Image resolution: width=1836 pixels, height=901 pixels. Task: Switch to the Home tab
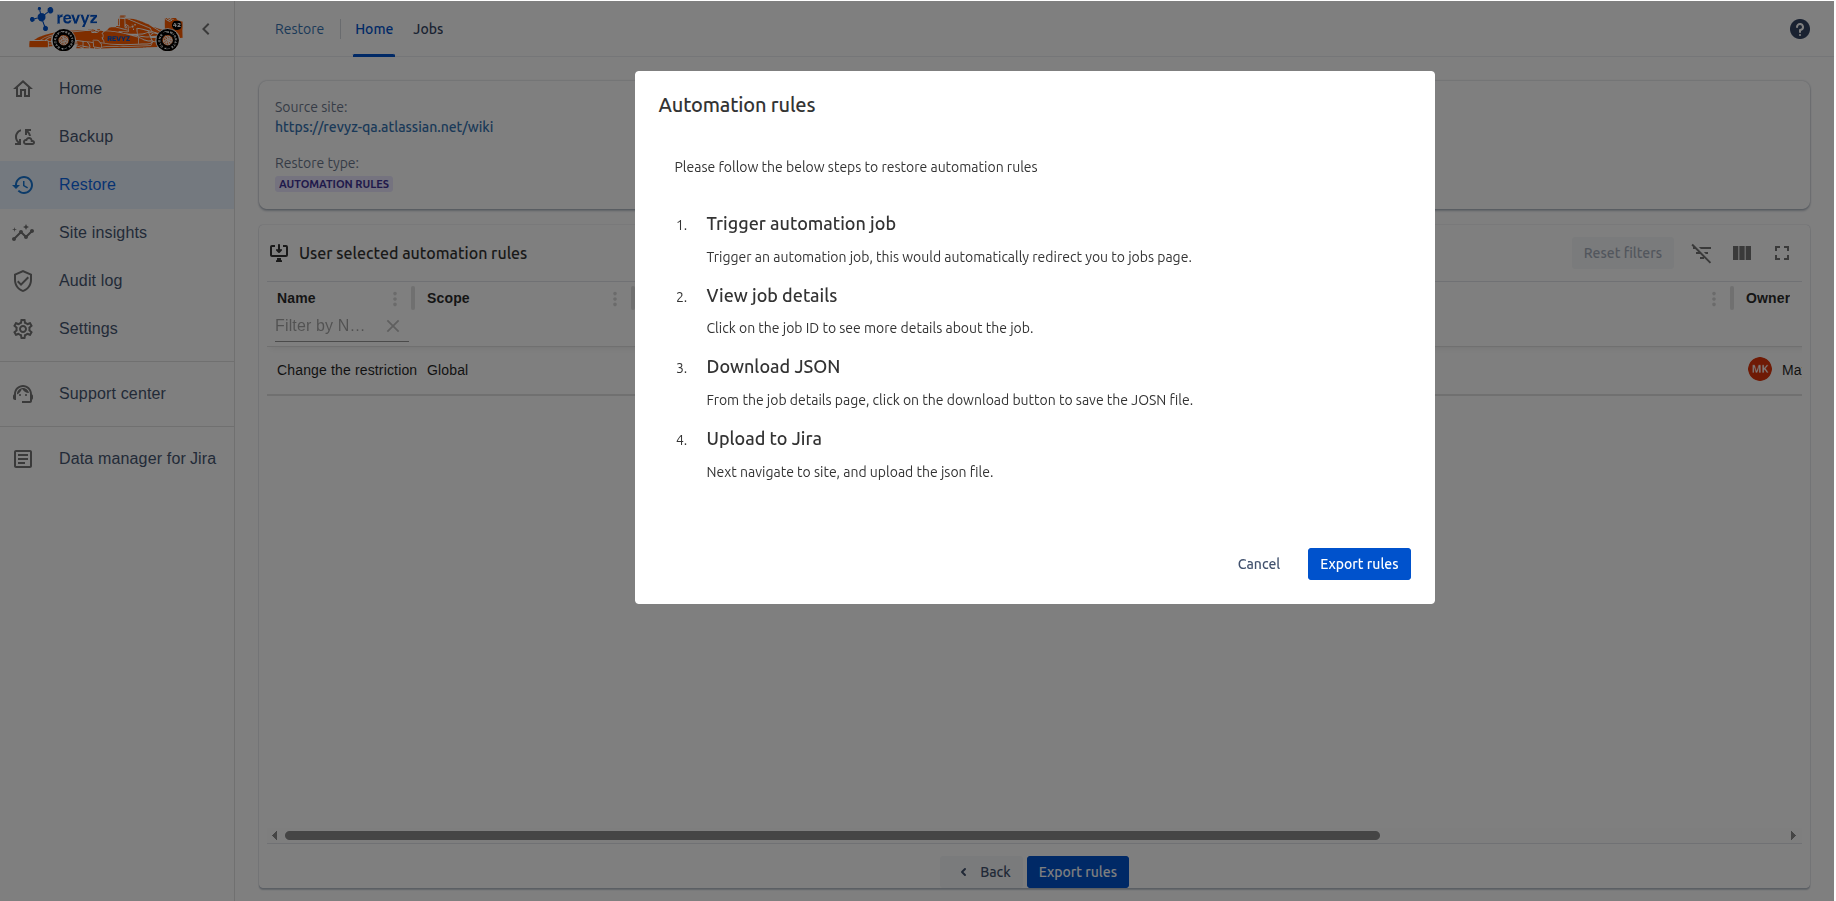373,29
